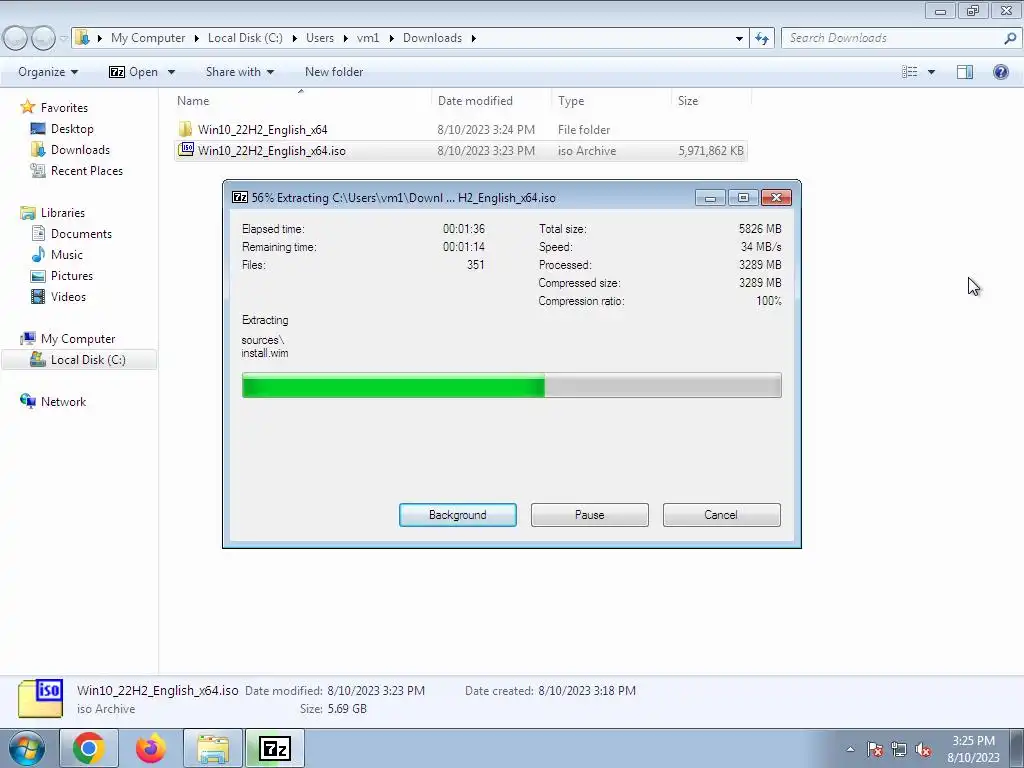Open Recent Places in sidebar

(86, 170)
